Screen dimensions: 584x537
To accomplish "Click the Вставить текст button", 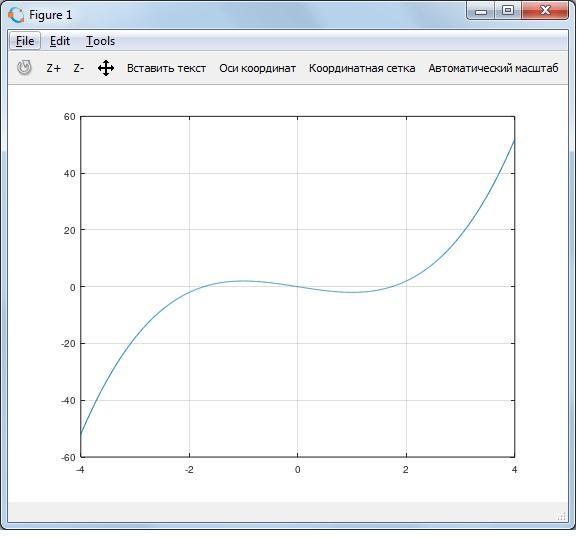I will pyautogui.click(x=166, y=69).
